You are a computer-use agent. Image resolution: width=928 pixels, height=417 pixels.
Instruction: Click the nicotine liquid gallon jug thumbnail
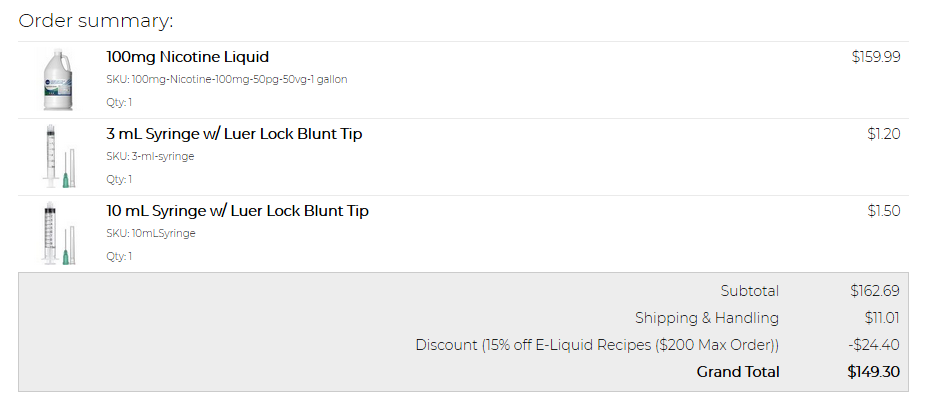[x=57, y=79]
